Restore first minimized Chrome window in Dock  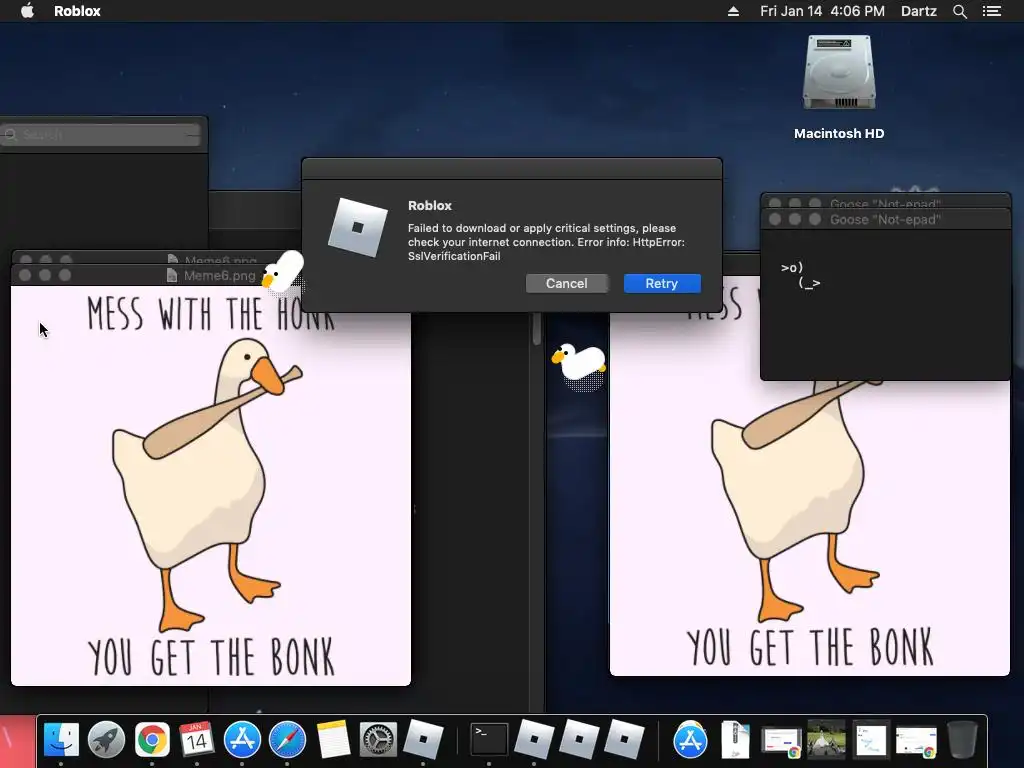(781, 741)
